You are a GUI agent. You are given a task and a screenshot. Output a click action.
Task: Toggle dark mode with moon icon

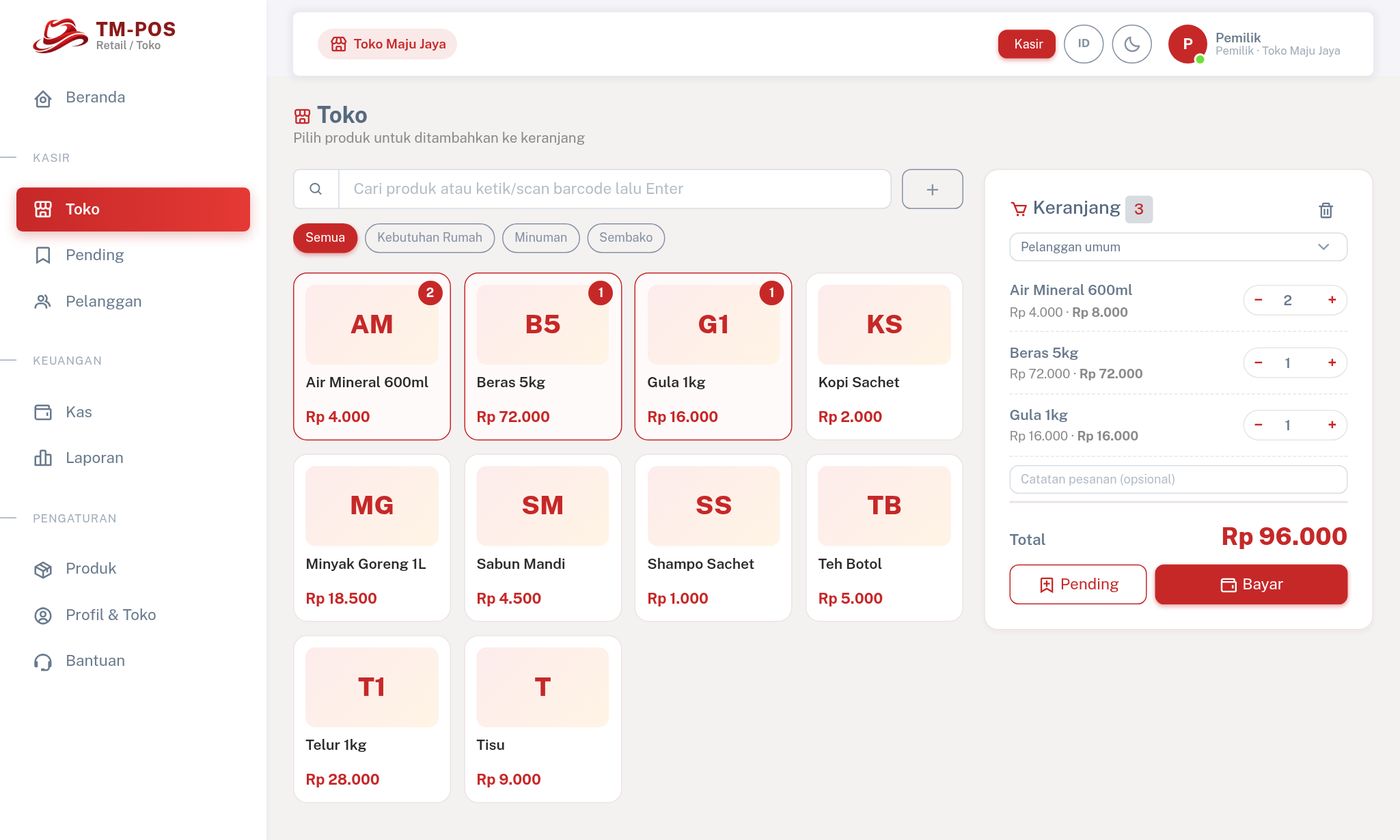click(x=1132, y=44)
